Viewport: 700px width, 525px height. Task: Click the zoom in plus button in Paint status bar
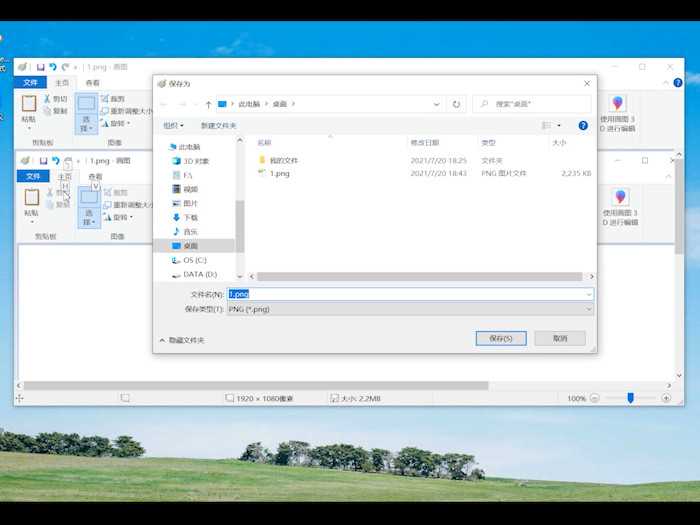click(665, 398)
